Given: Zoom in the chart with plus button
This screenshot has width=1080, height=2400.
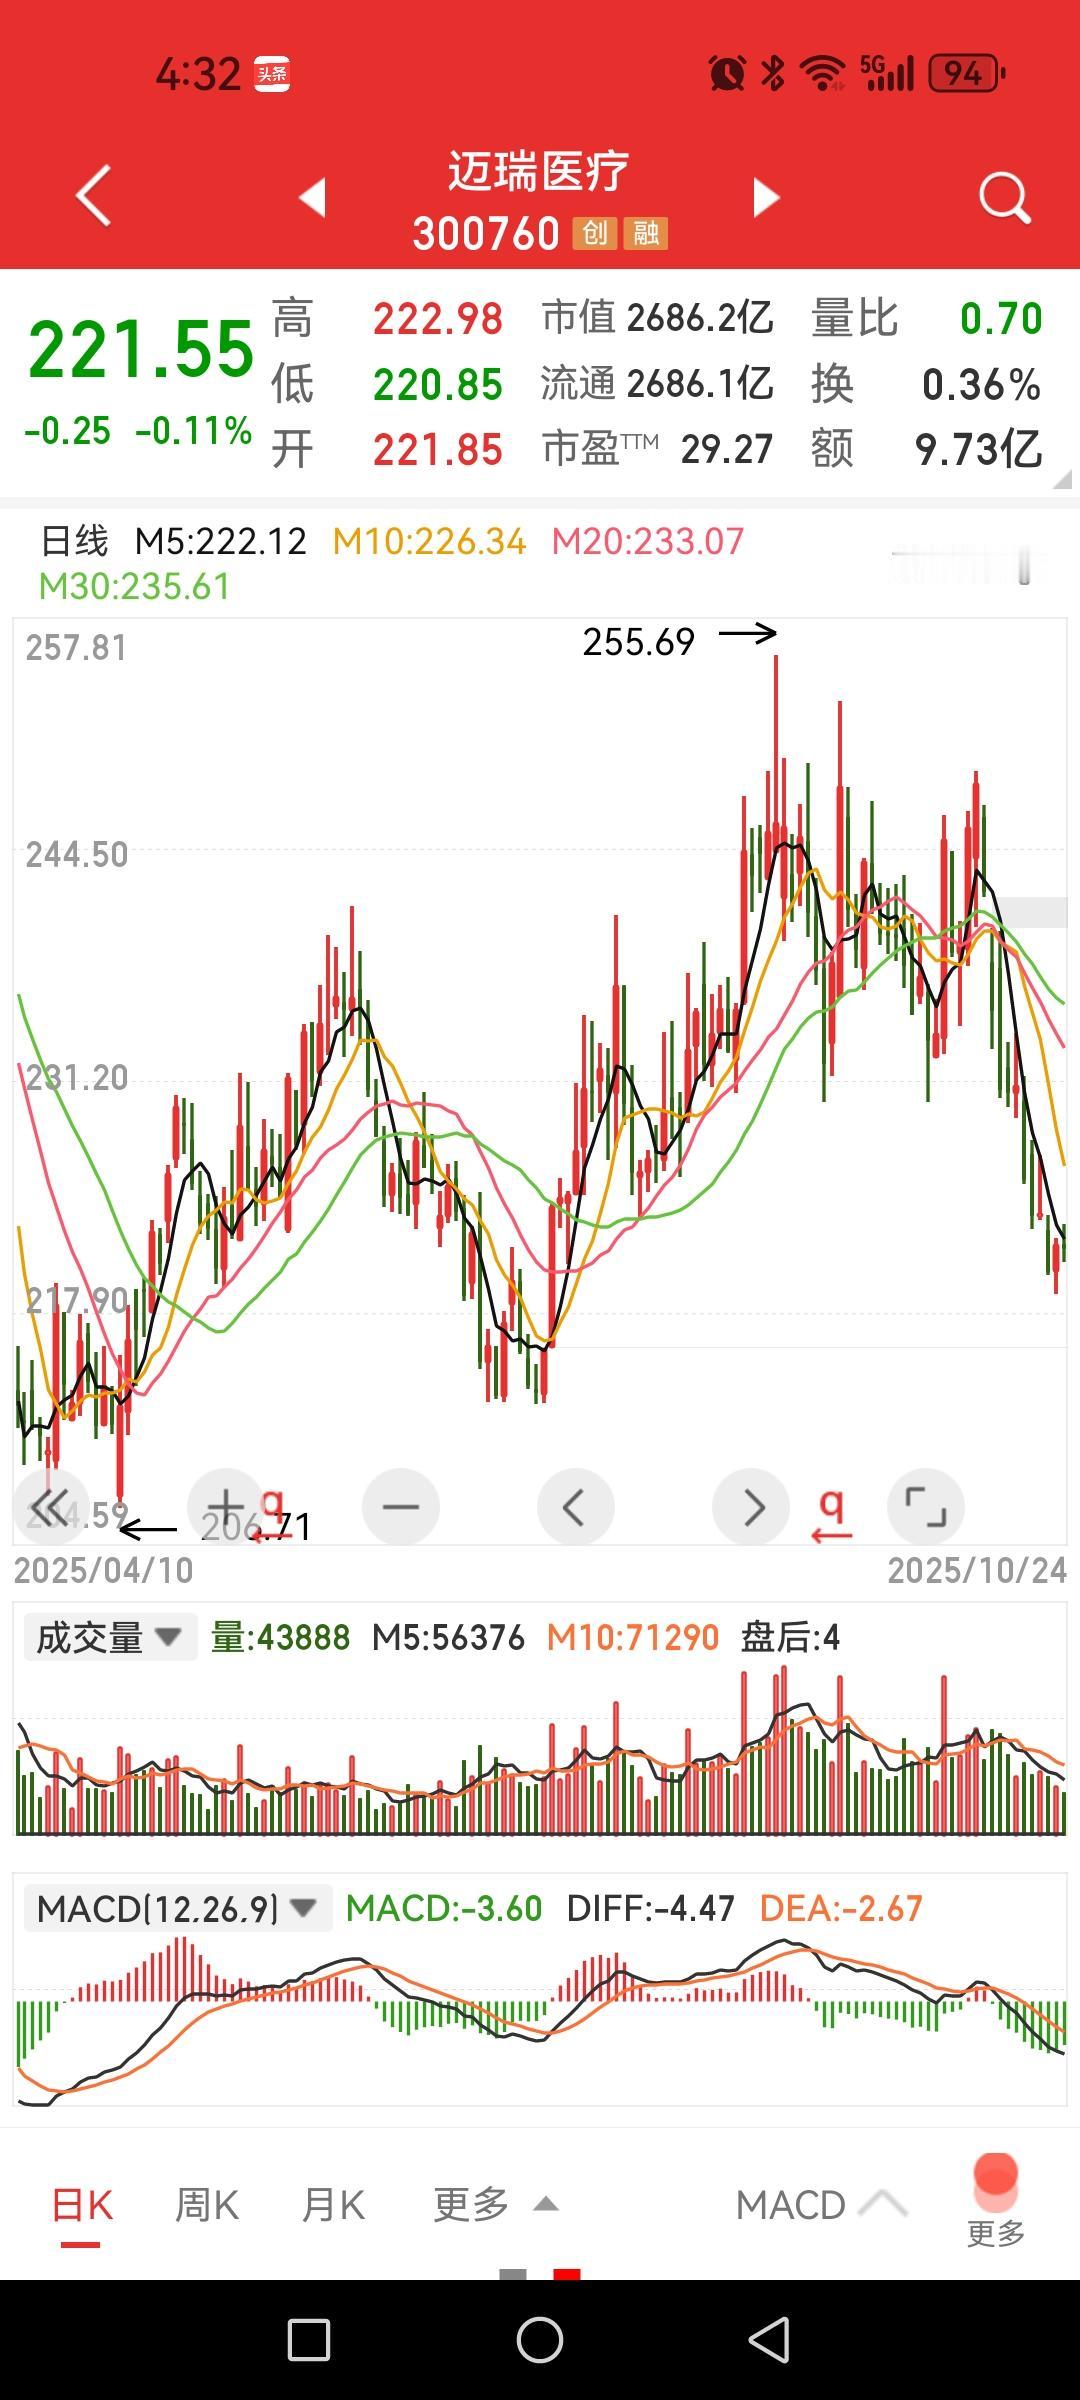Looking at the screenshot, I should tap(226, 1507).
